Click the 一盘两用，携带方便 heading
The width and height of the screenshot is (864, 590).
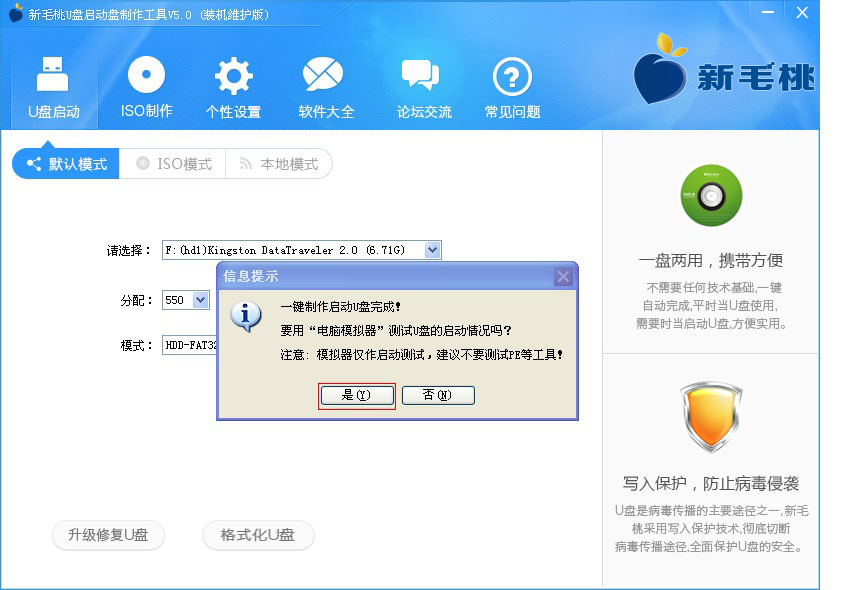[711, 261]
